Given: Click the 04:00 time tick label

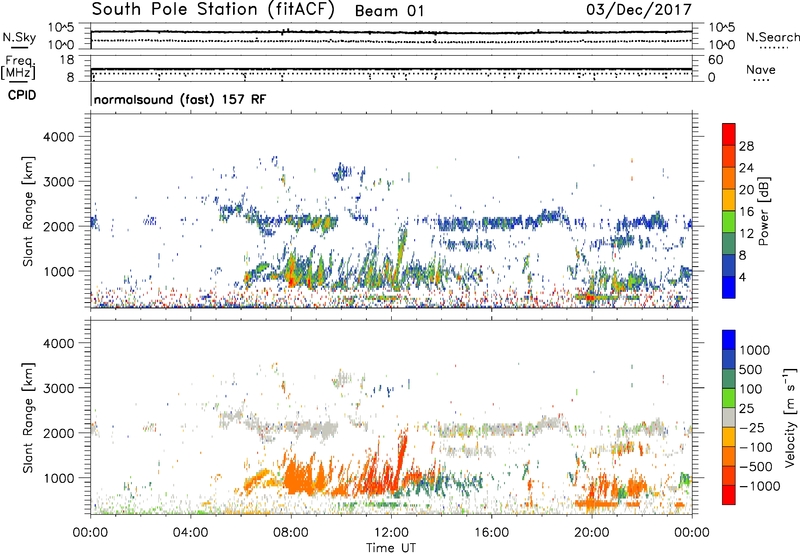Looking at the screenshot, I should tap(190, 532).
